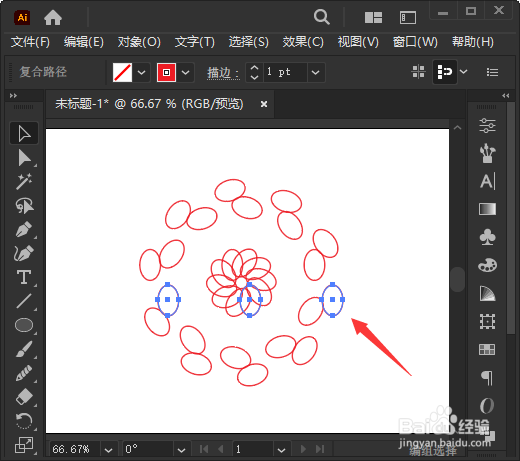Select the Type tool
The width and height of the screenshot is (520, 461).
24,277
